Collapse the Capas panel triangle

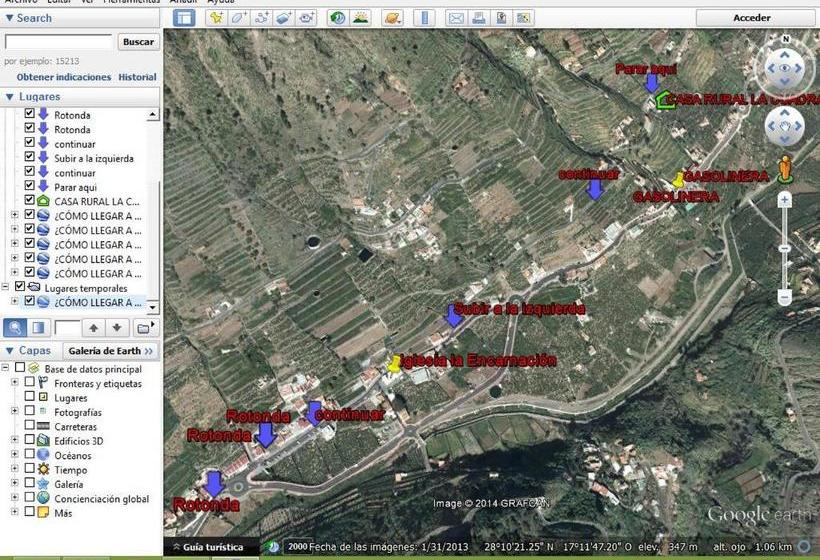[x=9, y=351]
